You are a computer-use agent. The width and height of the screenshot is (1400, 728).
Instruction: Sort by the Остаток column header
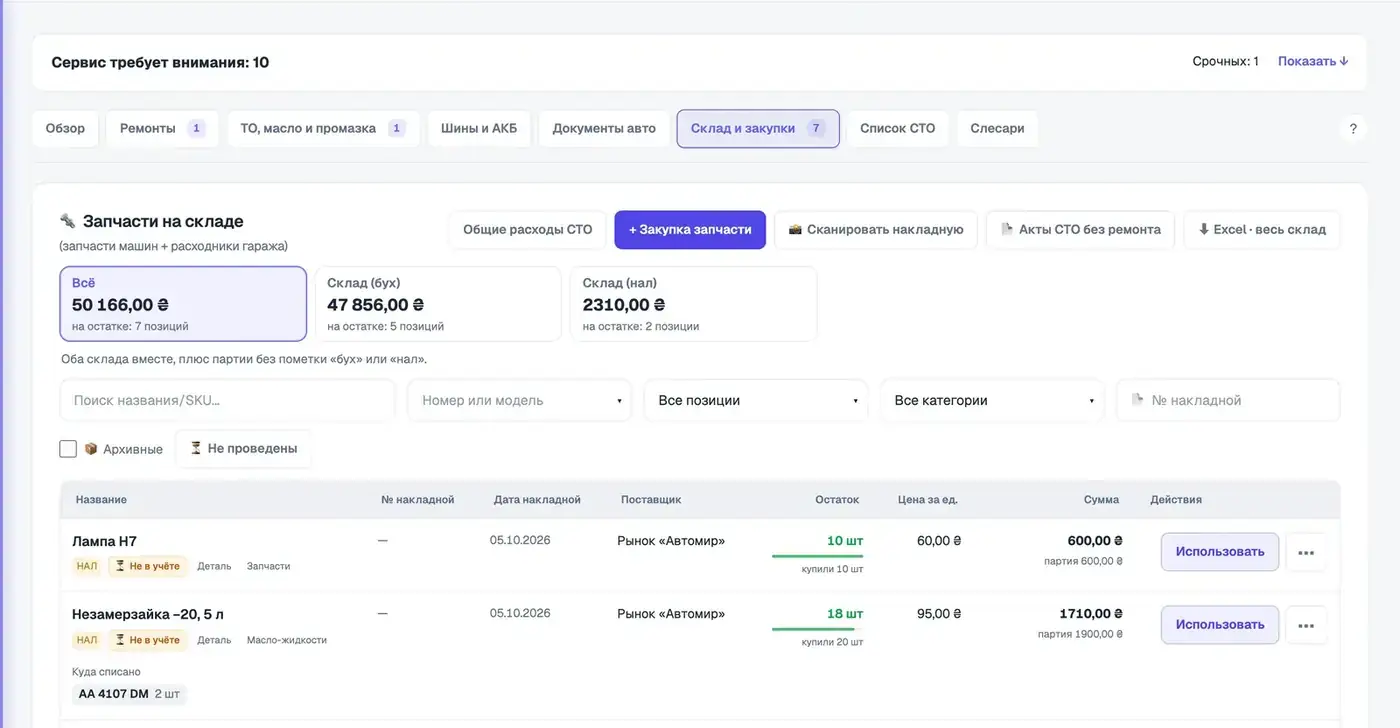pos(837,499)
